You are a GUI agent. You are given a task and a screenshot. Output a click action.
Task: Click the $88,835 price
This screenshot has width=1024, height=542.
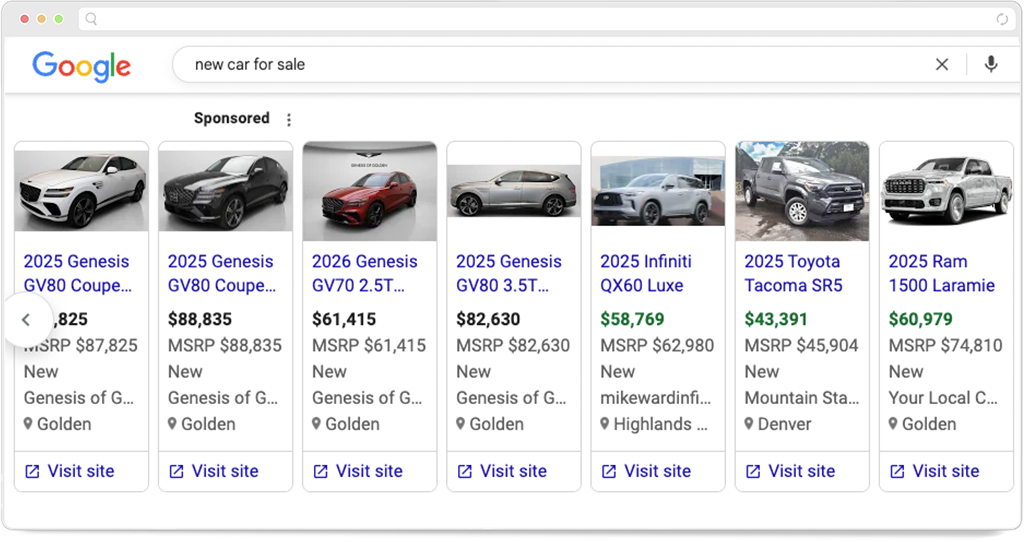tap(200, 319)
